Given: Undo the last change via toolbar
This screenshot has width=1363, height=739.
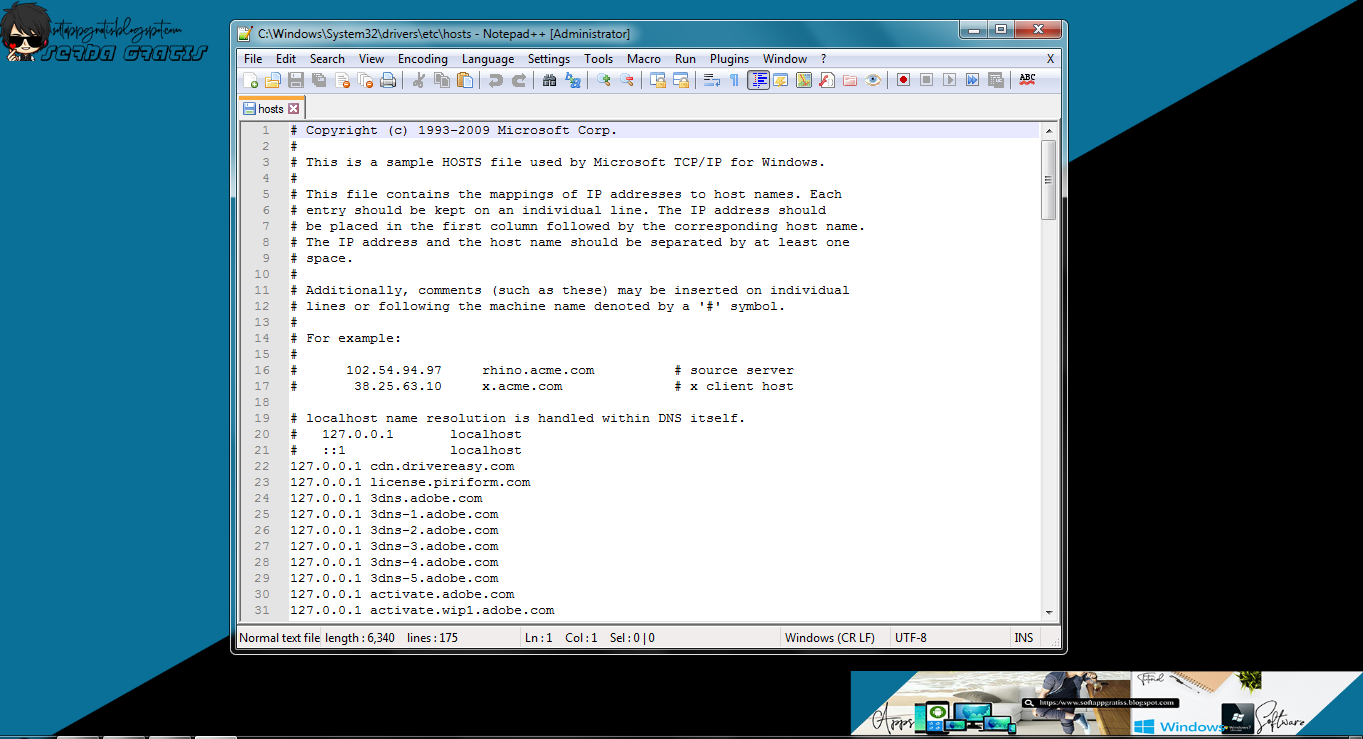Looking at the screenshot, I should (495, 80).
